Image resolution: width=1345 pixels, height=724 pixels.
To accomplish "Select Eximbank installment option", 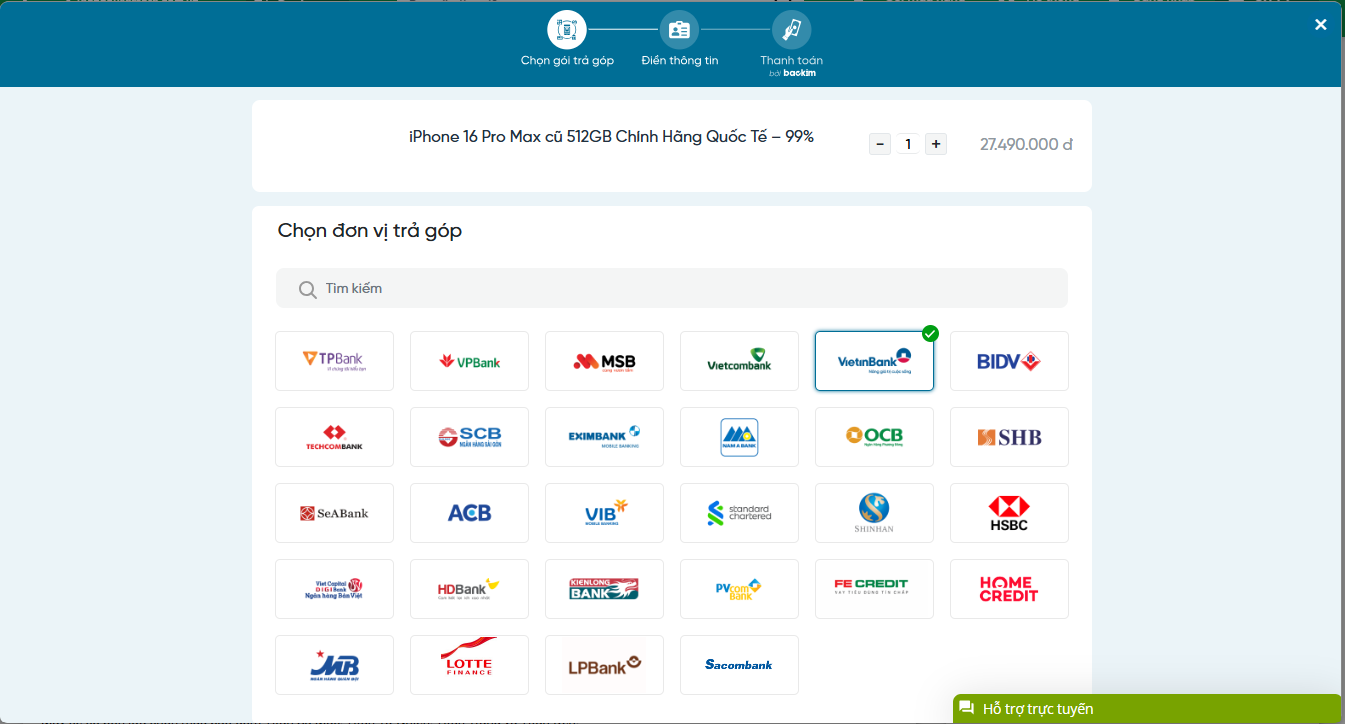I will [604, 437].
